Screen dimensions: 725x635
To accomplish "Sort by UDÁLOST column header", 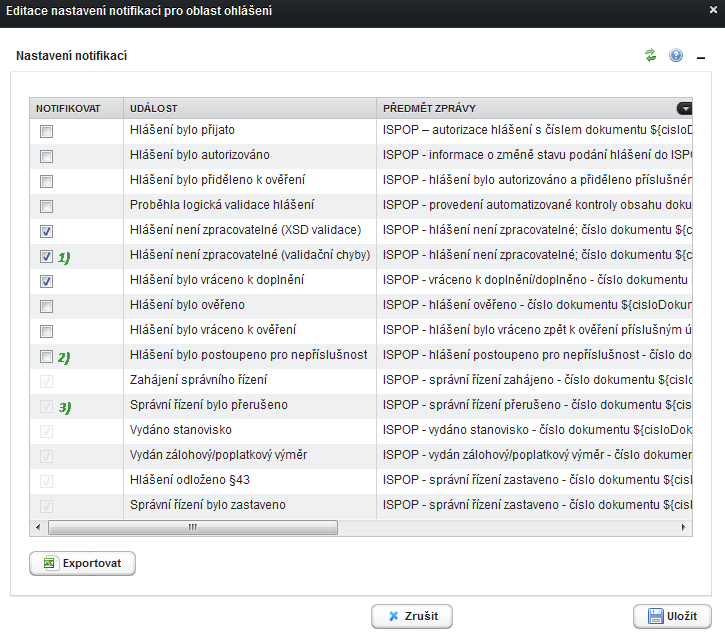I will coord(250,108).
